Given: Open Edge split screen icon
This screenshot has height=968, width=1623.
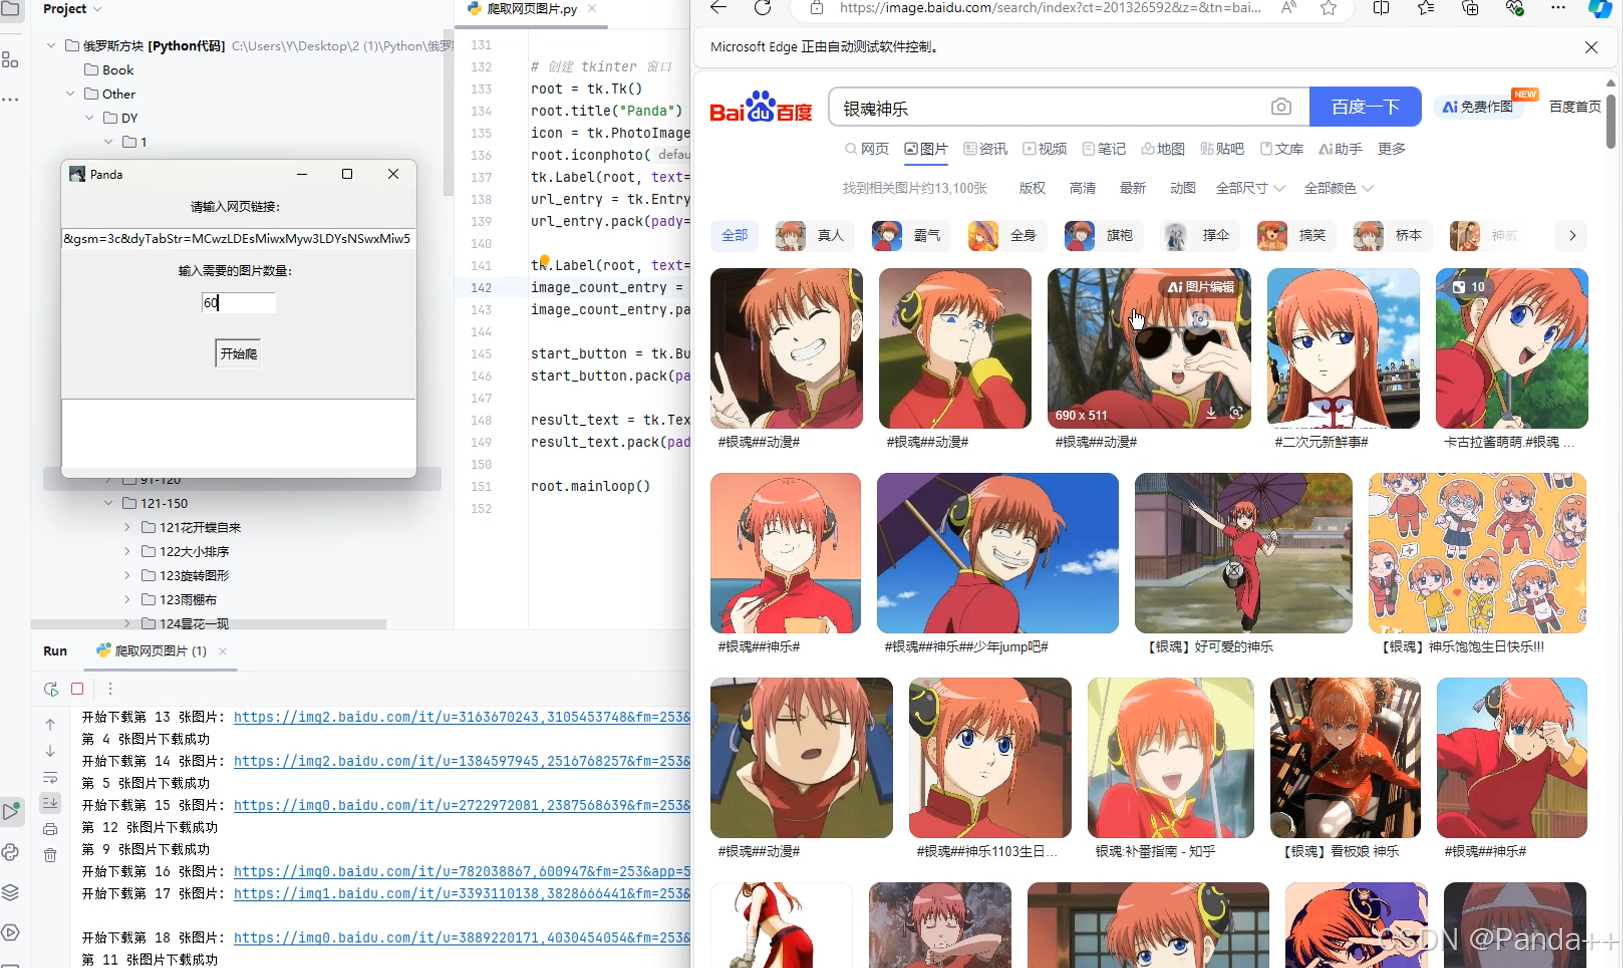Looking at the screenshot, I should tap(1381, 8).
